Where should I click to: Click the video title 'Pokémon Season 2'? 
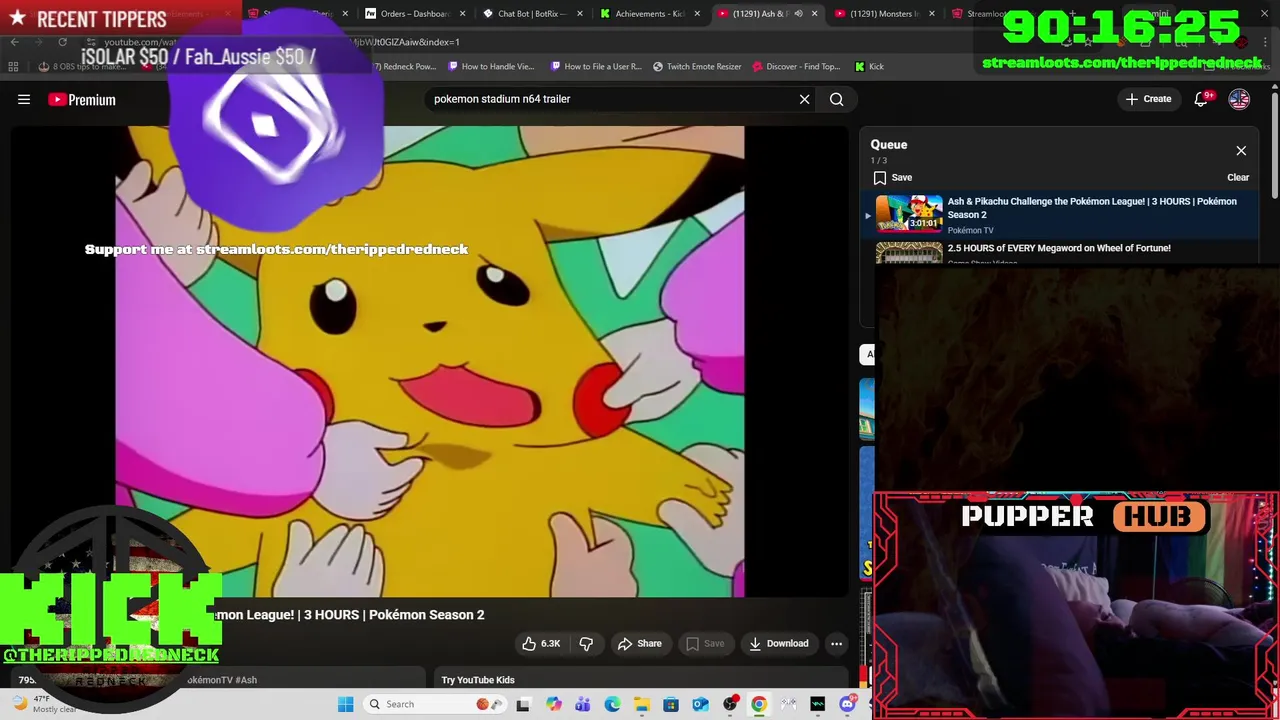[428, 615]
